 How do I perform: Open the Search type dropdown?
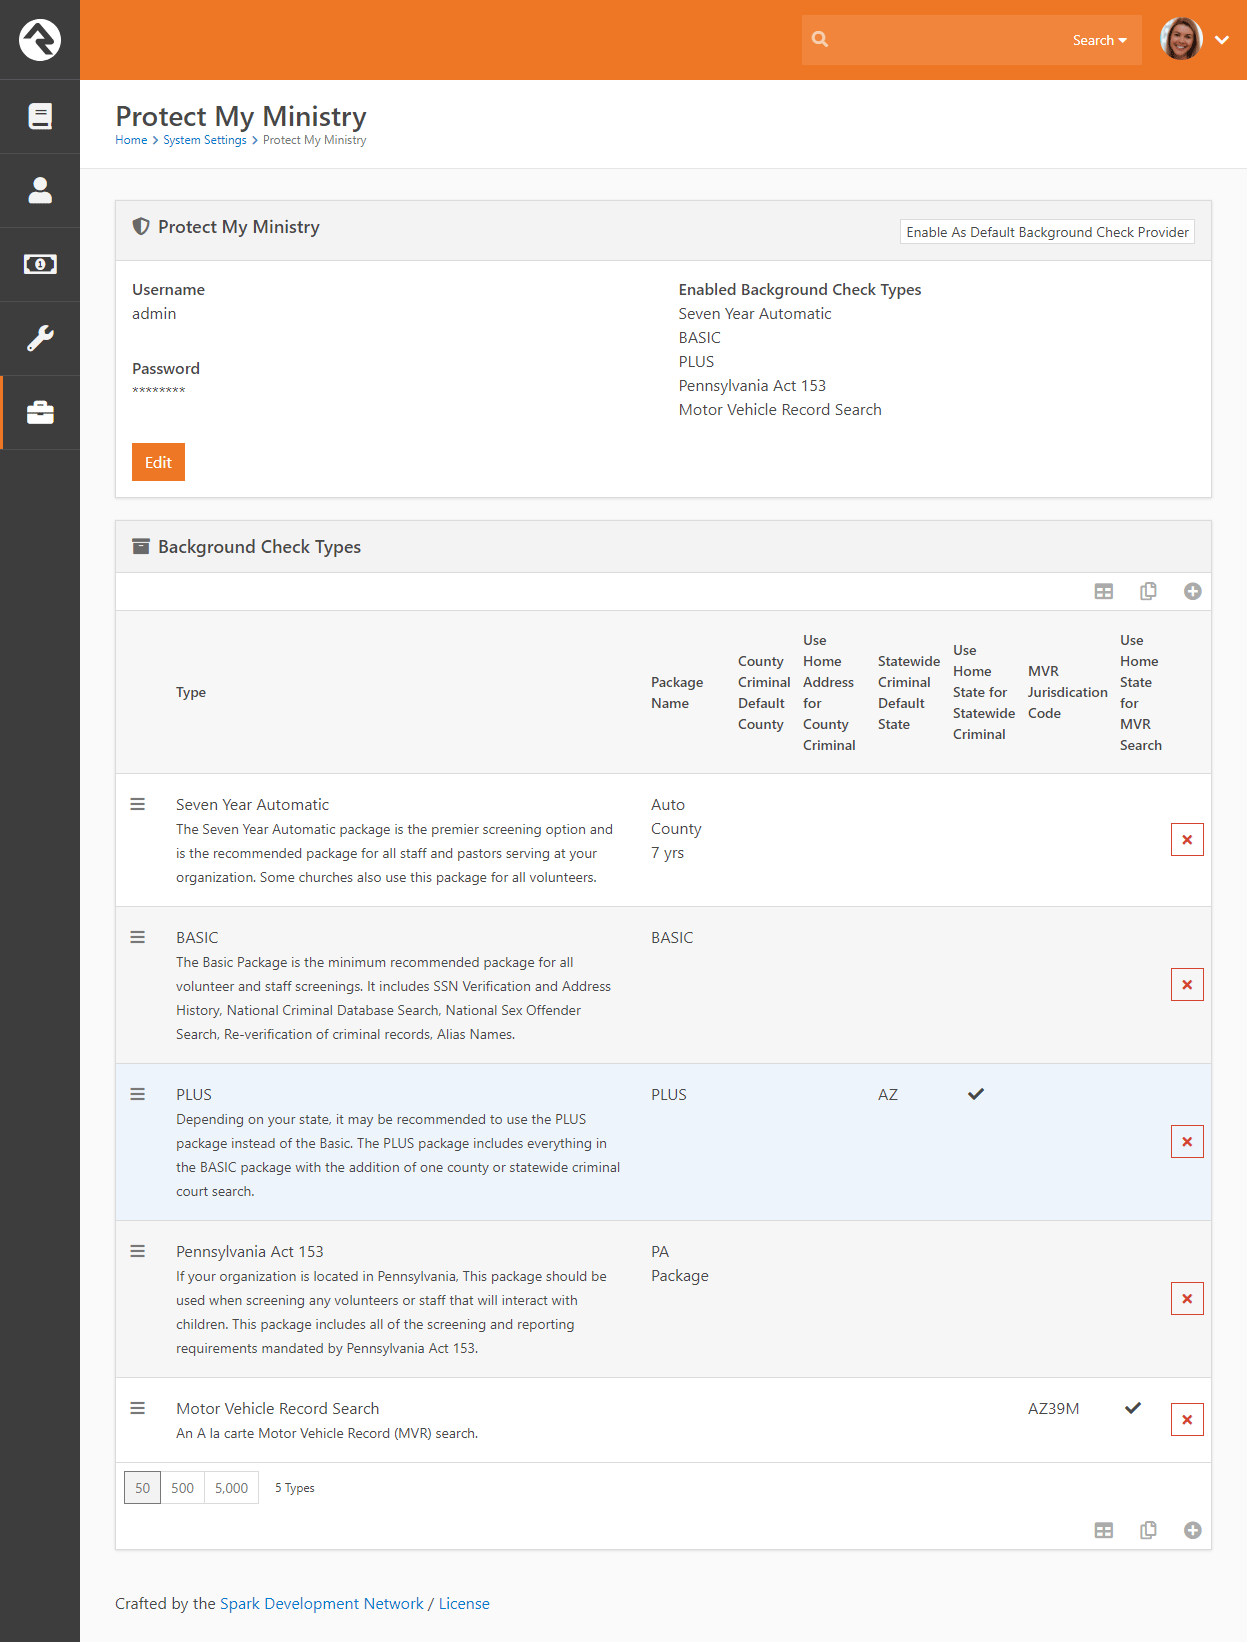click(1099, 40)
